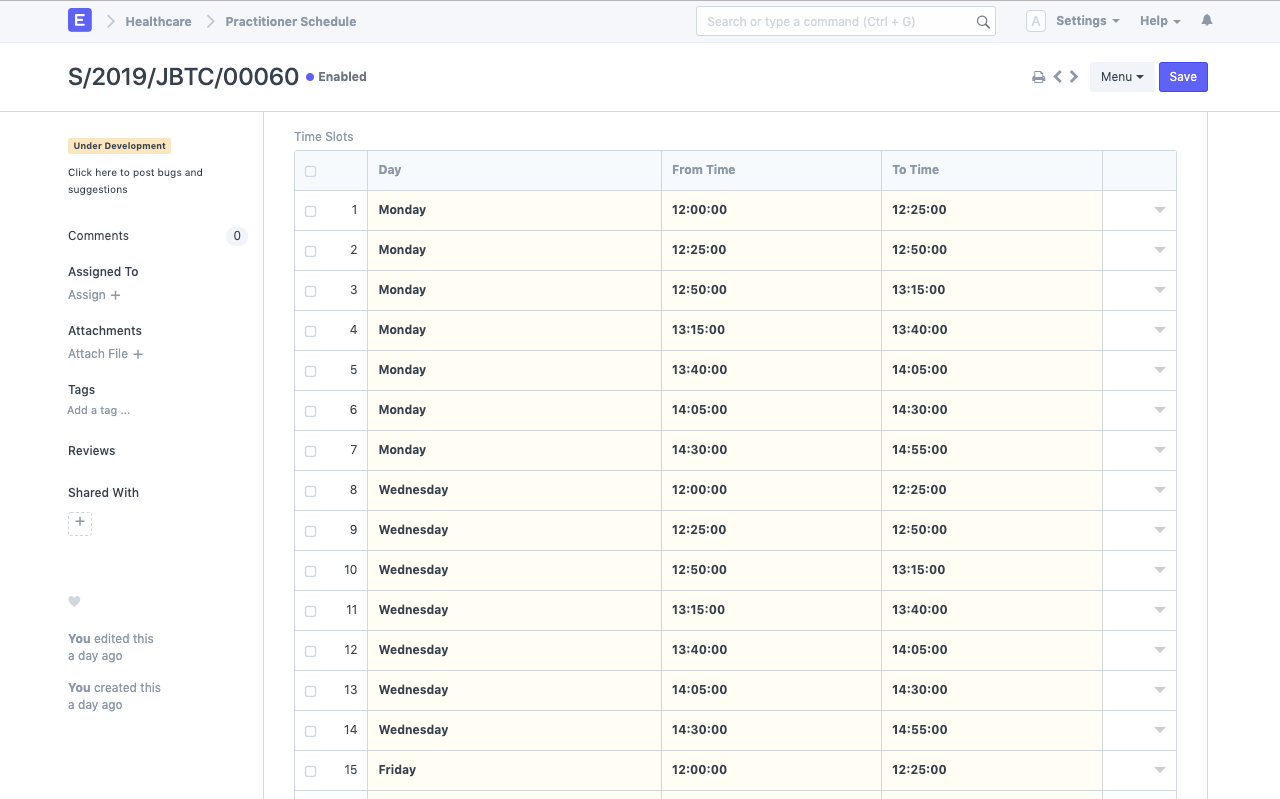The width and height of the screenshot is (1280, 799).
Task: Like this document with heart icon
Action: 74,601
